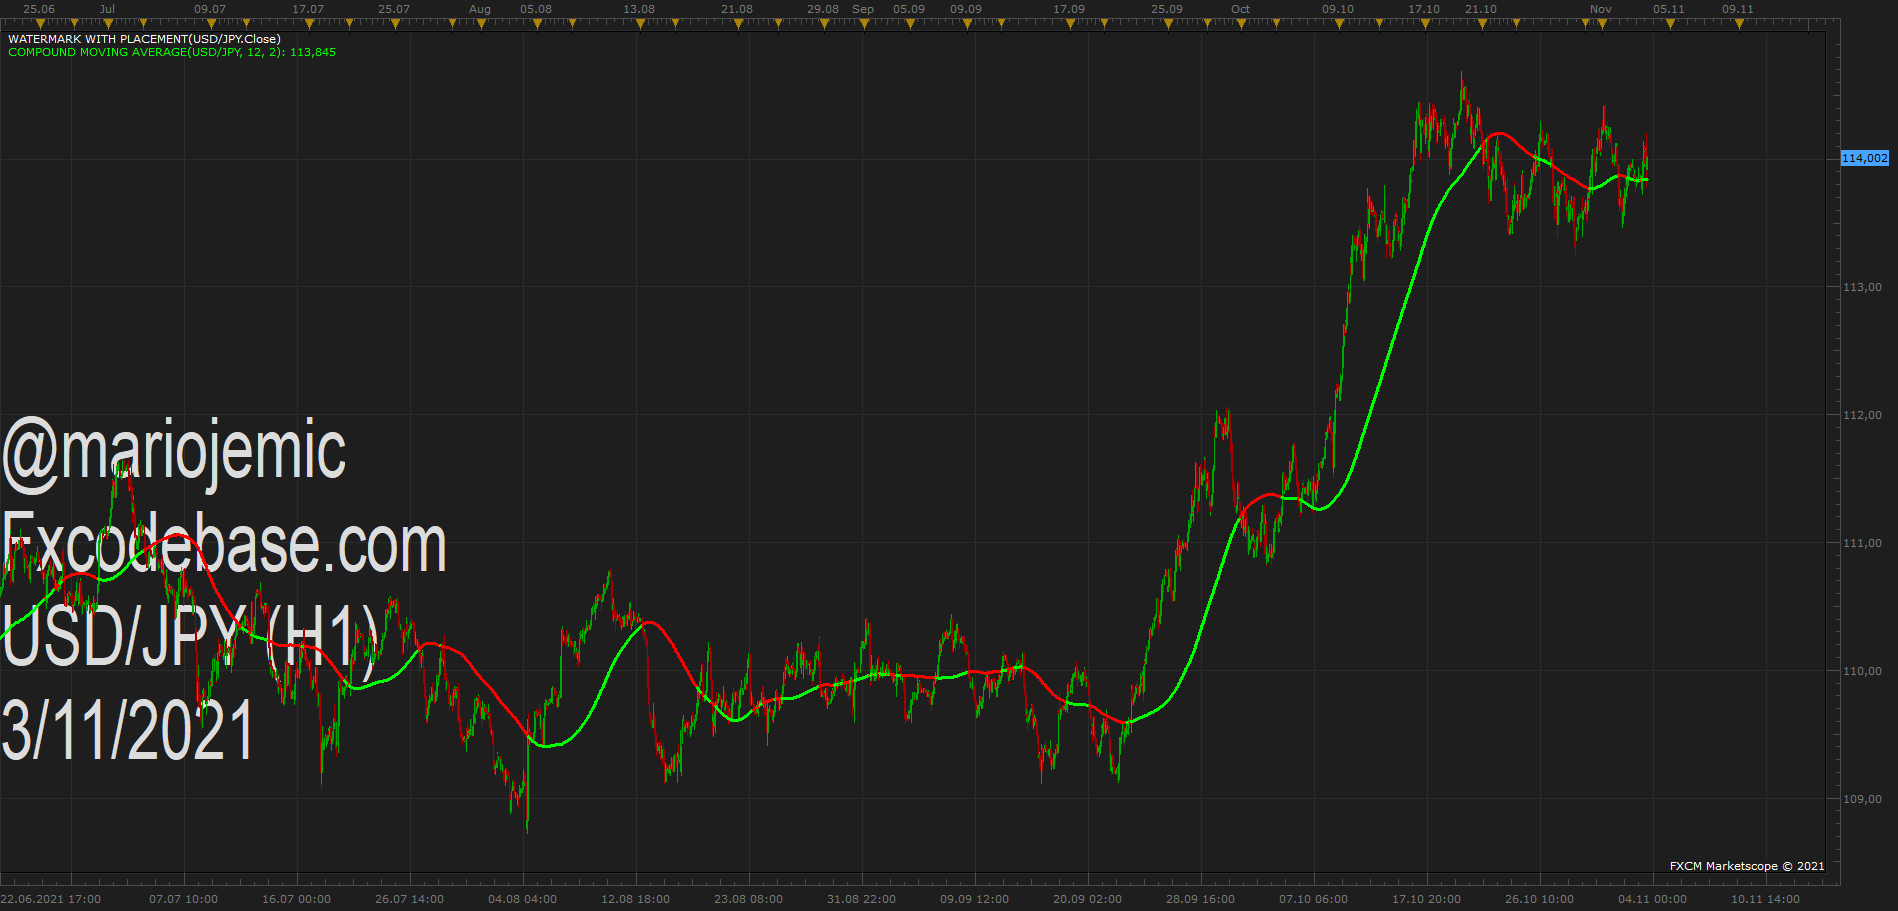Screen dimensions: 1898x911
Task: Click the 112,00 price axis label
Action: 1862,415
